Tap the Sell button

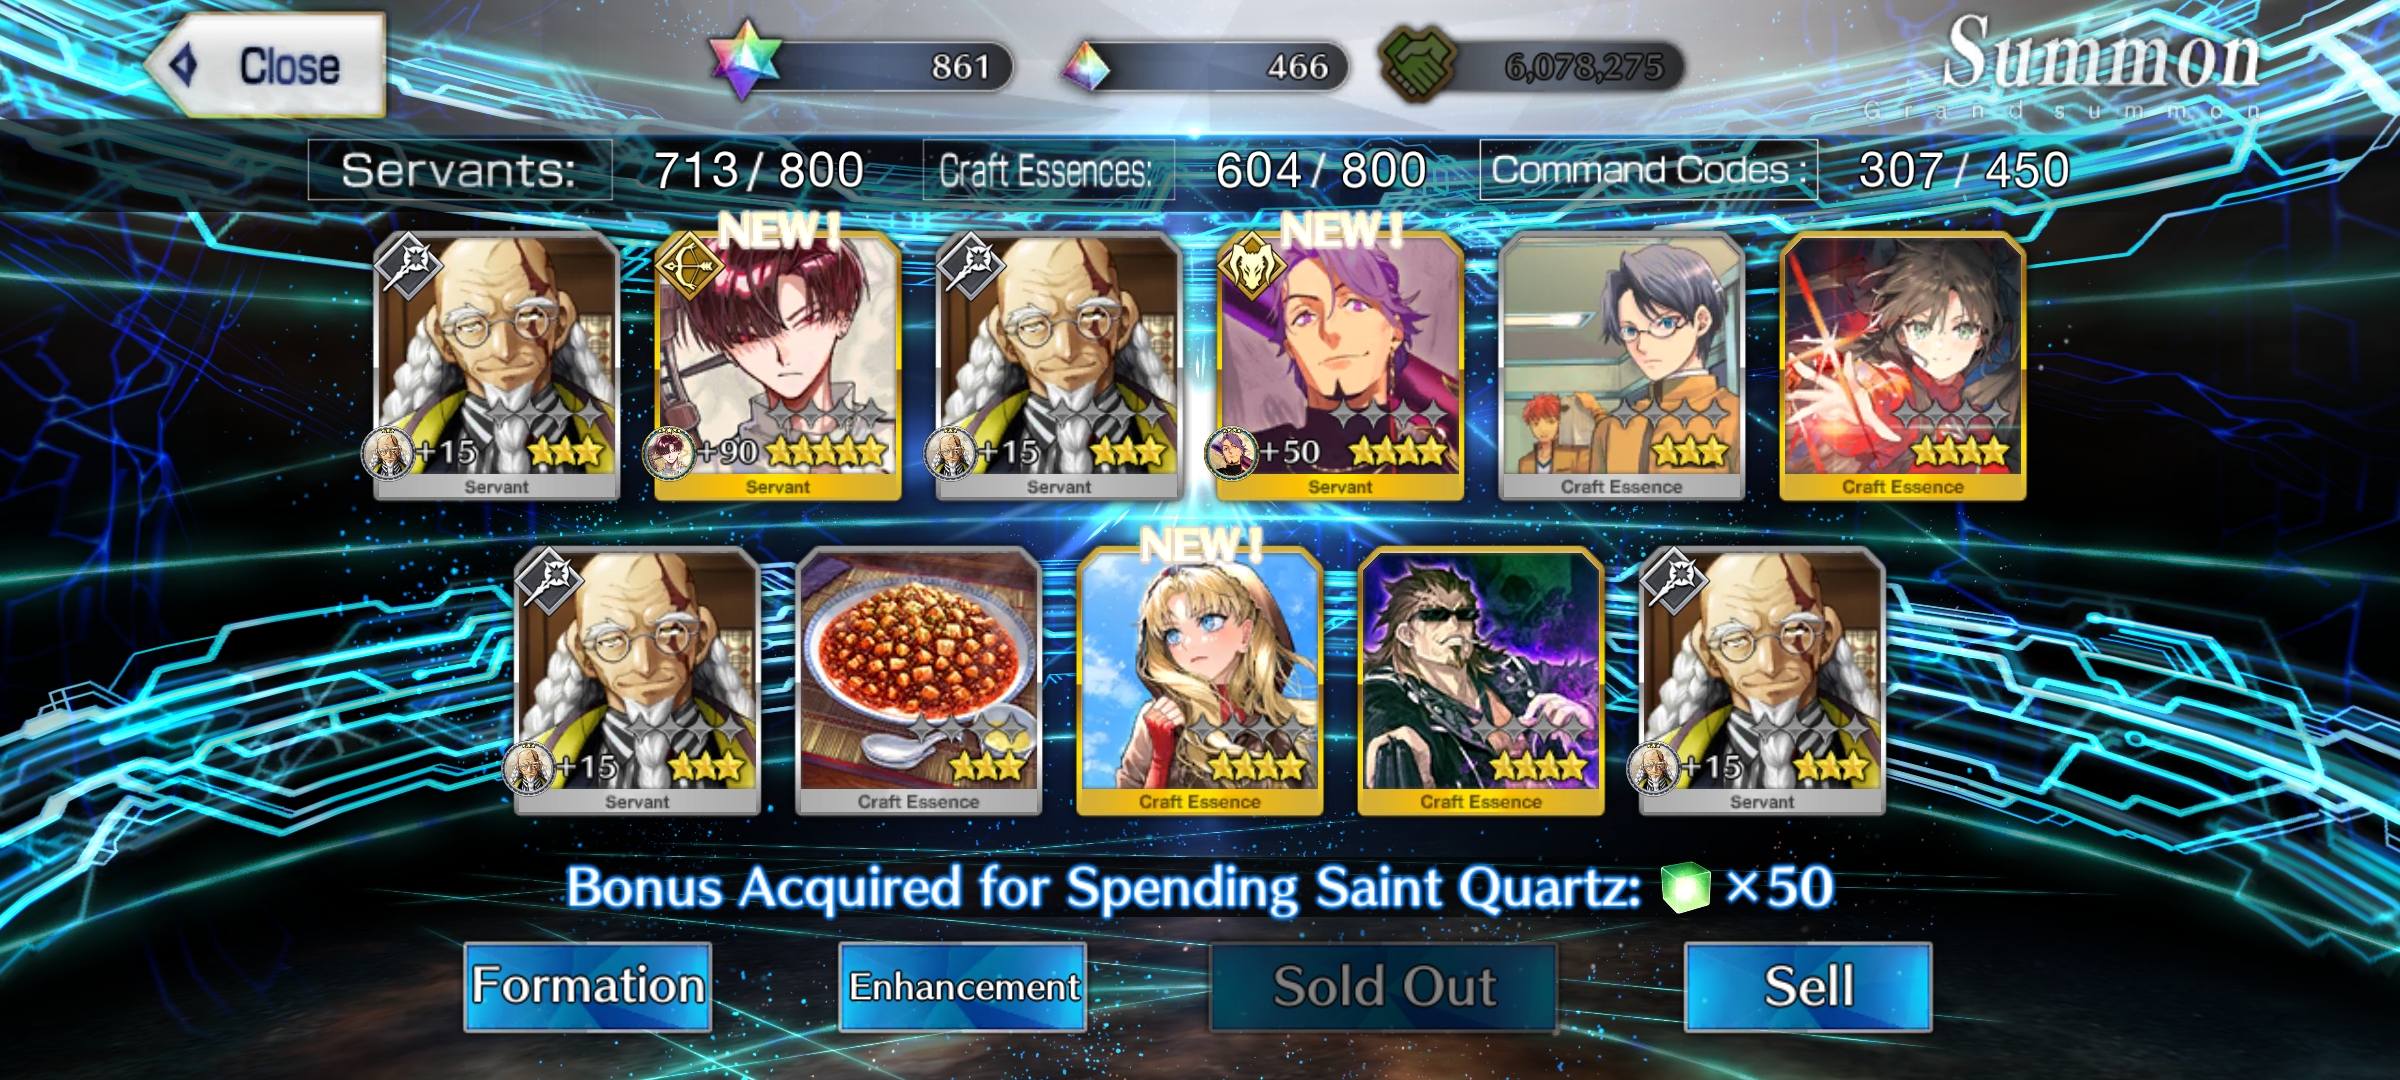point(1808,986)
